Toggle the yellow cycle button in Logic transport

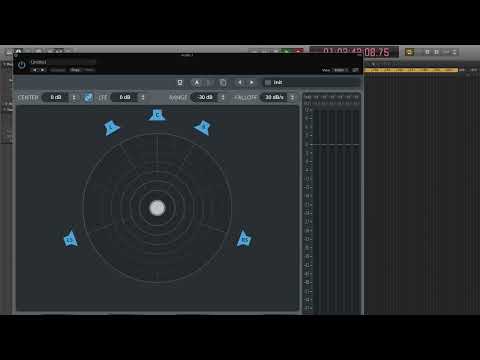(x=409, y=52)
